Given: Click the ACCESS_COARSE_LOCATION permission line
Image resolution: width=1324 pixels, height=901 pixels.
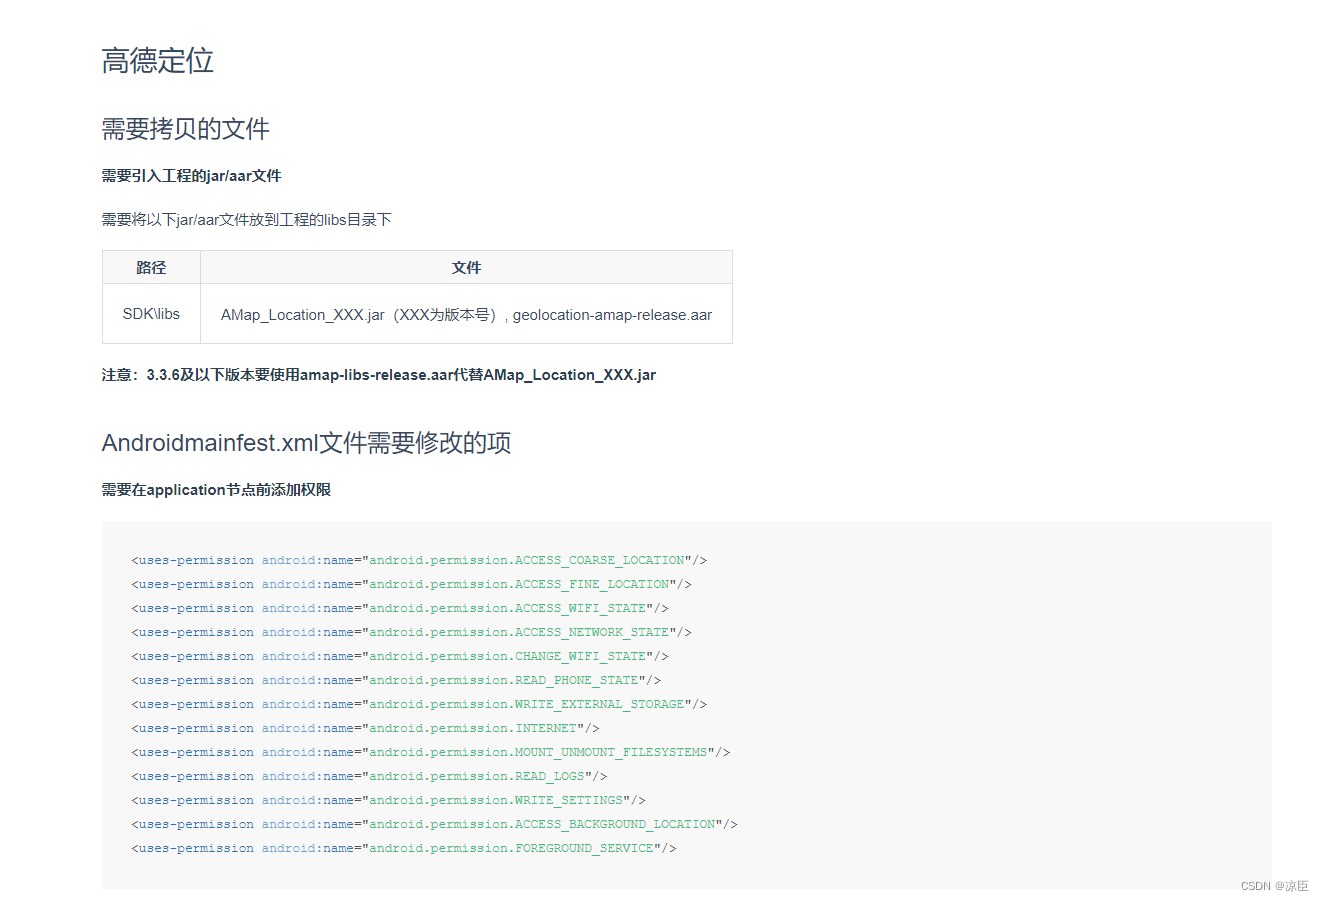Looking at the screenshot, I should coord(419,560).
